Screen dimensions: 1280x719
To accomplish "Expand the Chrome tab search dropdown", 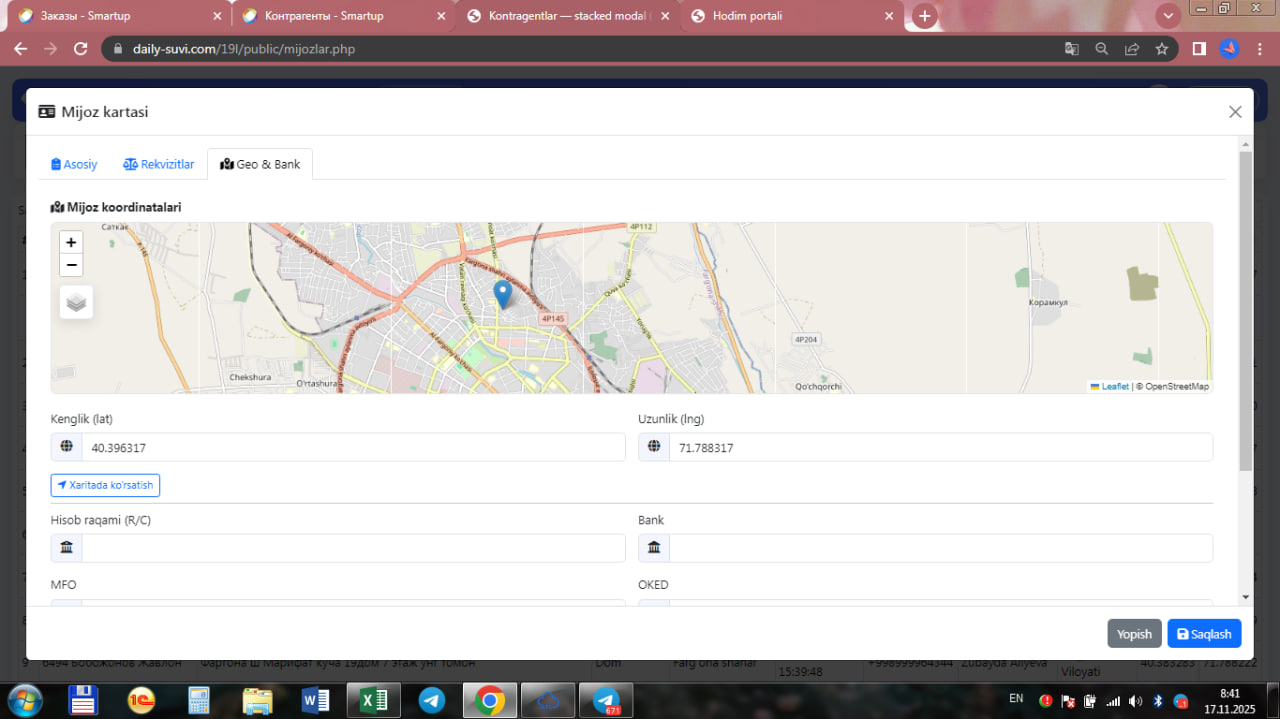I will click(x=1167, y=16).
